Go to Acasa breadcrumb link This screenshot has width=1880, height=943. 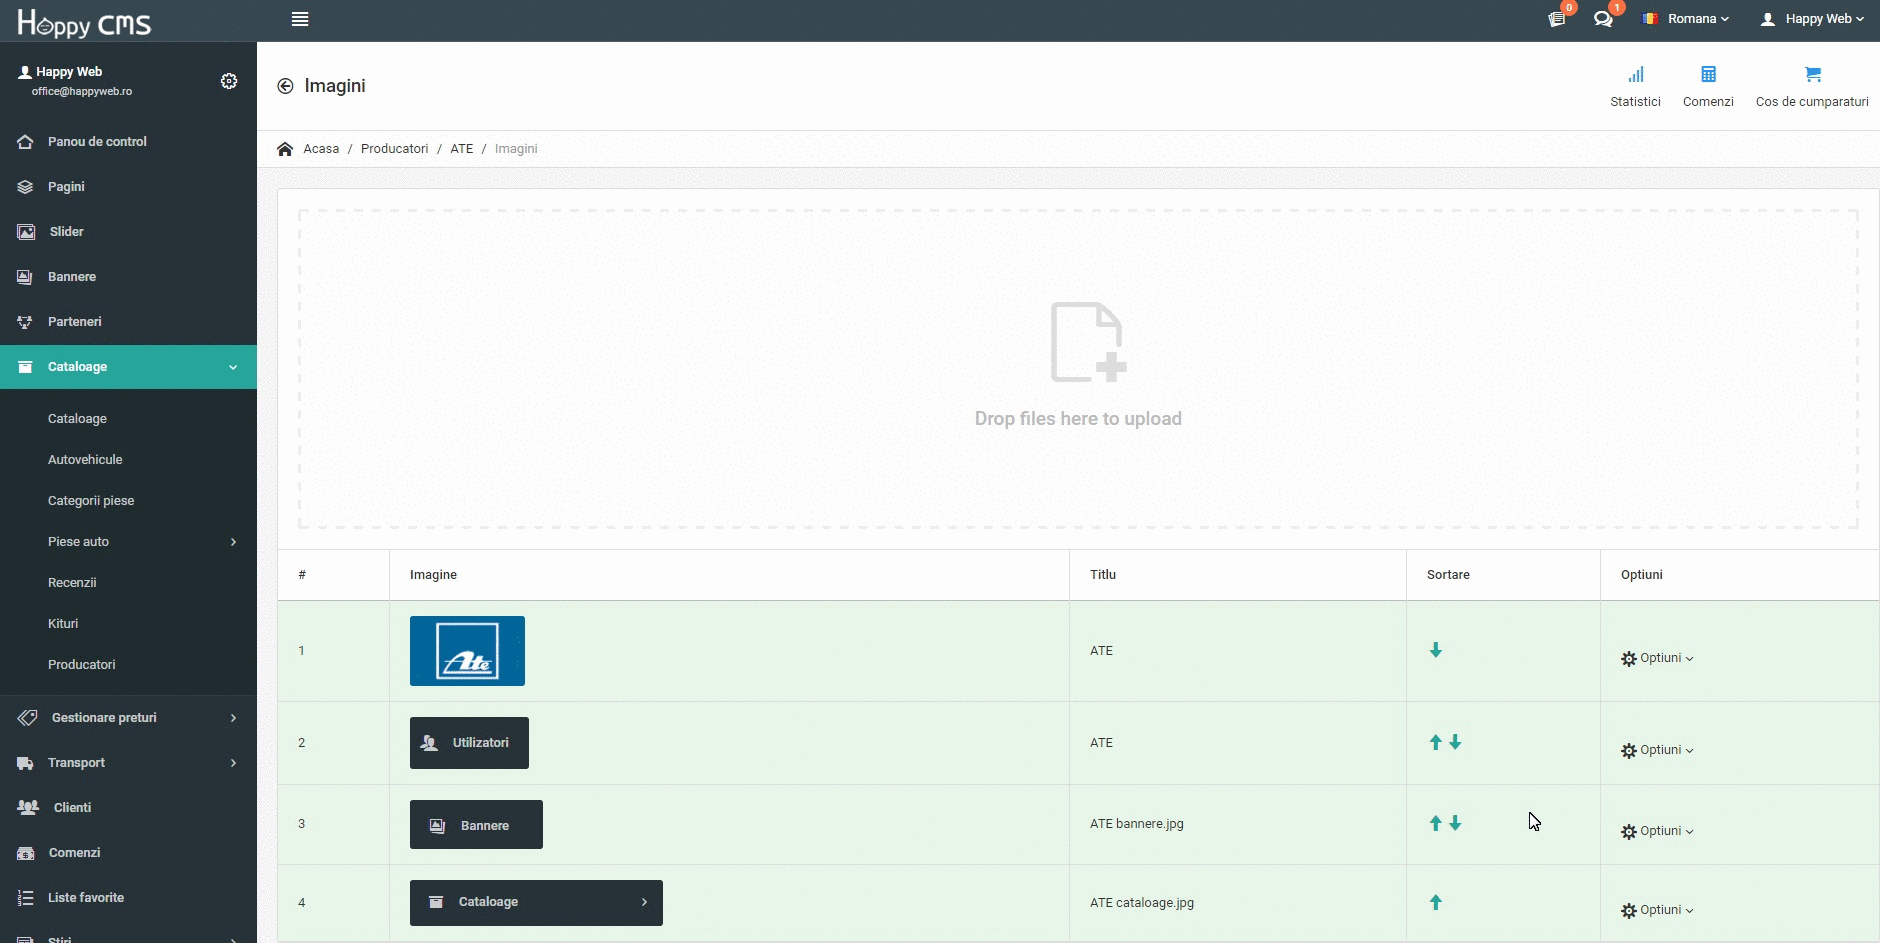[x=321, y=149]
